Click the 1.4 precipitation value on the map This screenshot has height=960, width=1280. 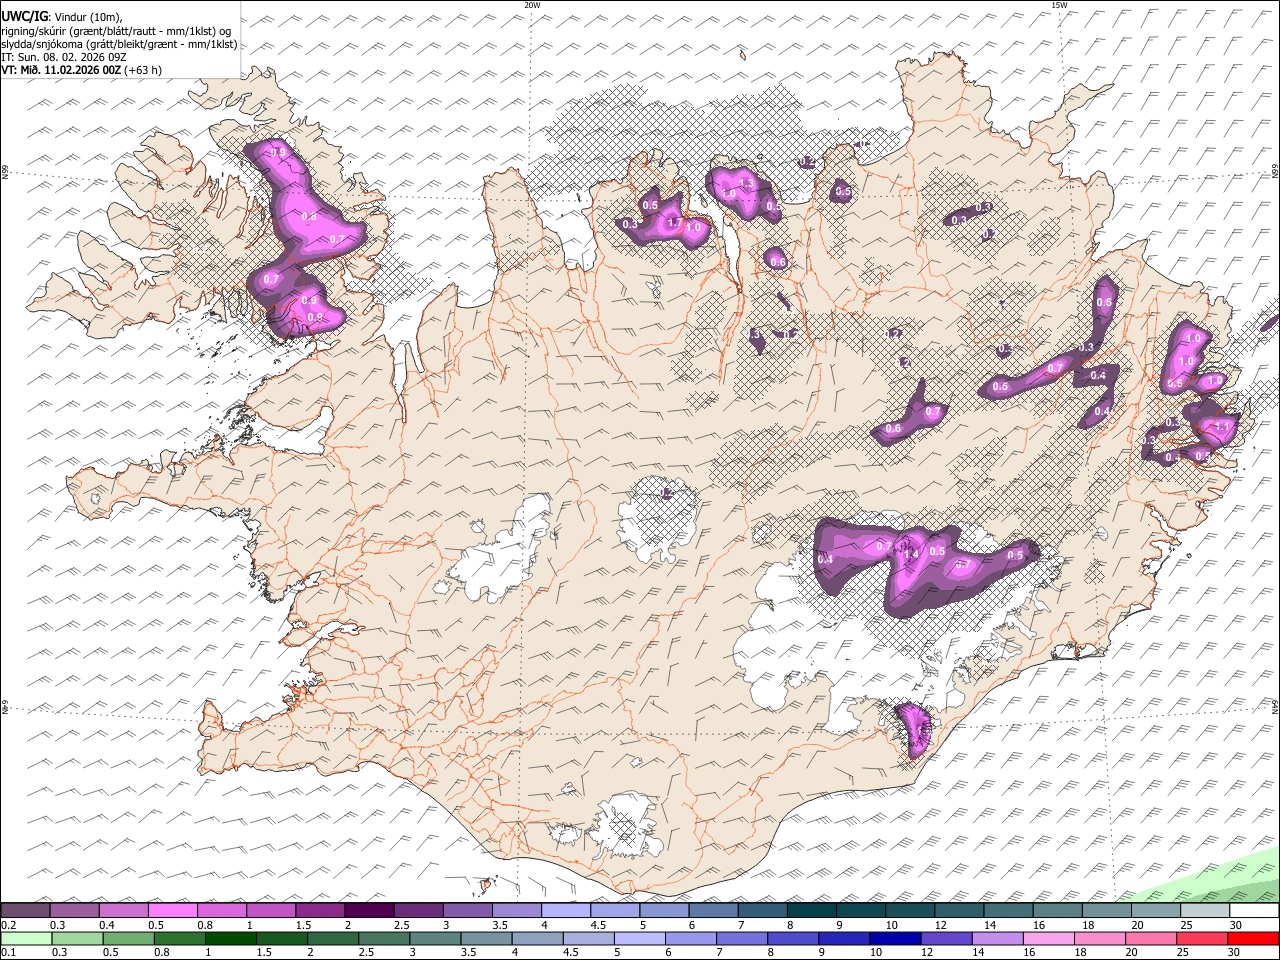(x=910, y=554)
